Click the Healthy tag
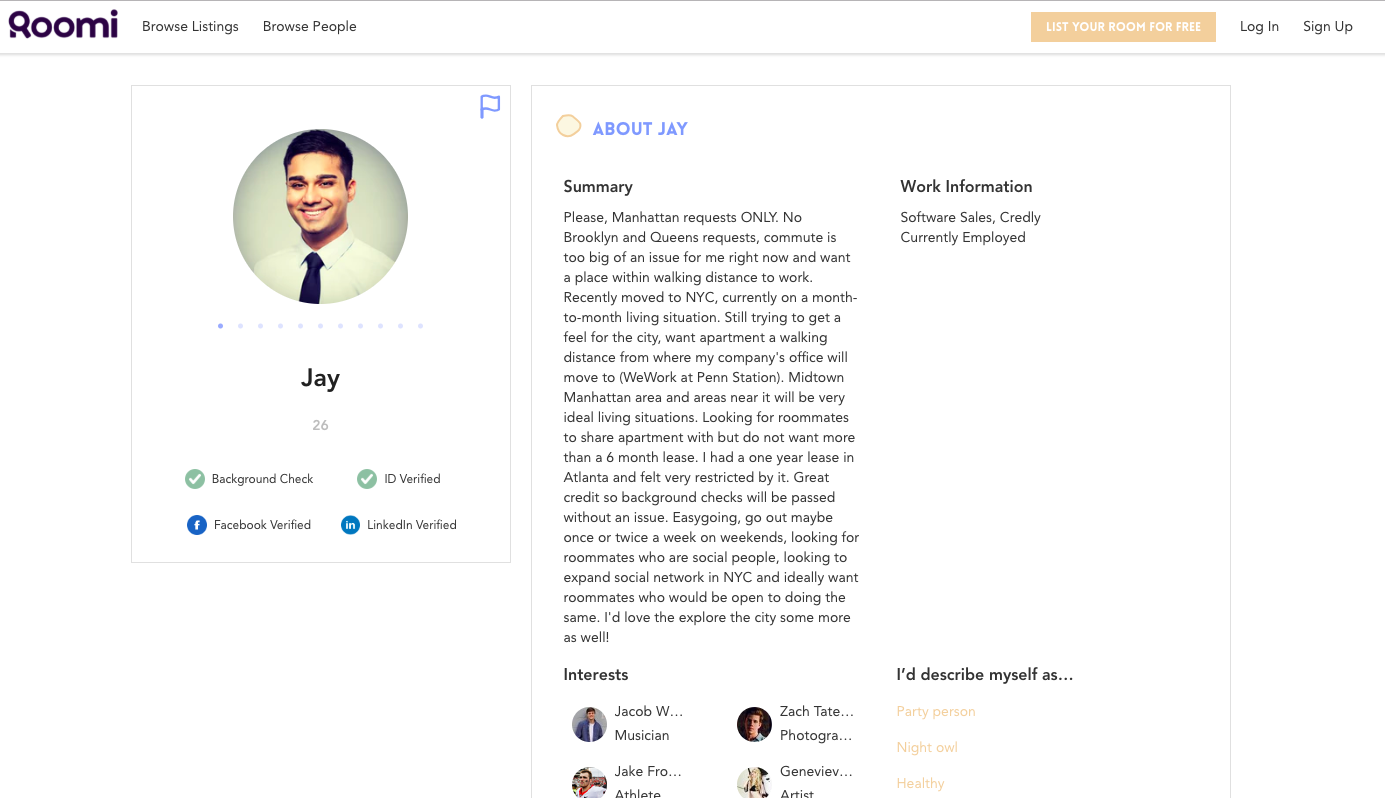 pos(920,784)
